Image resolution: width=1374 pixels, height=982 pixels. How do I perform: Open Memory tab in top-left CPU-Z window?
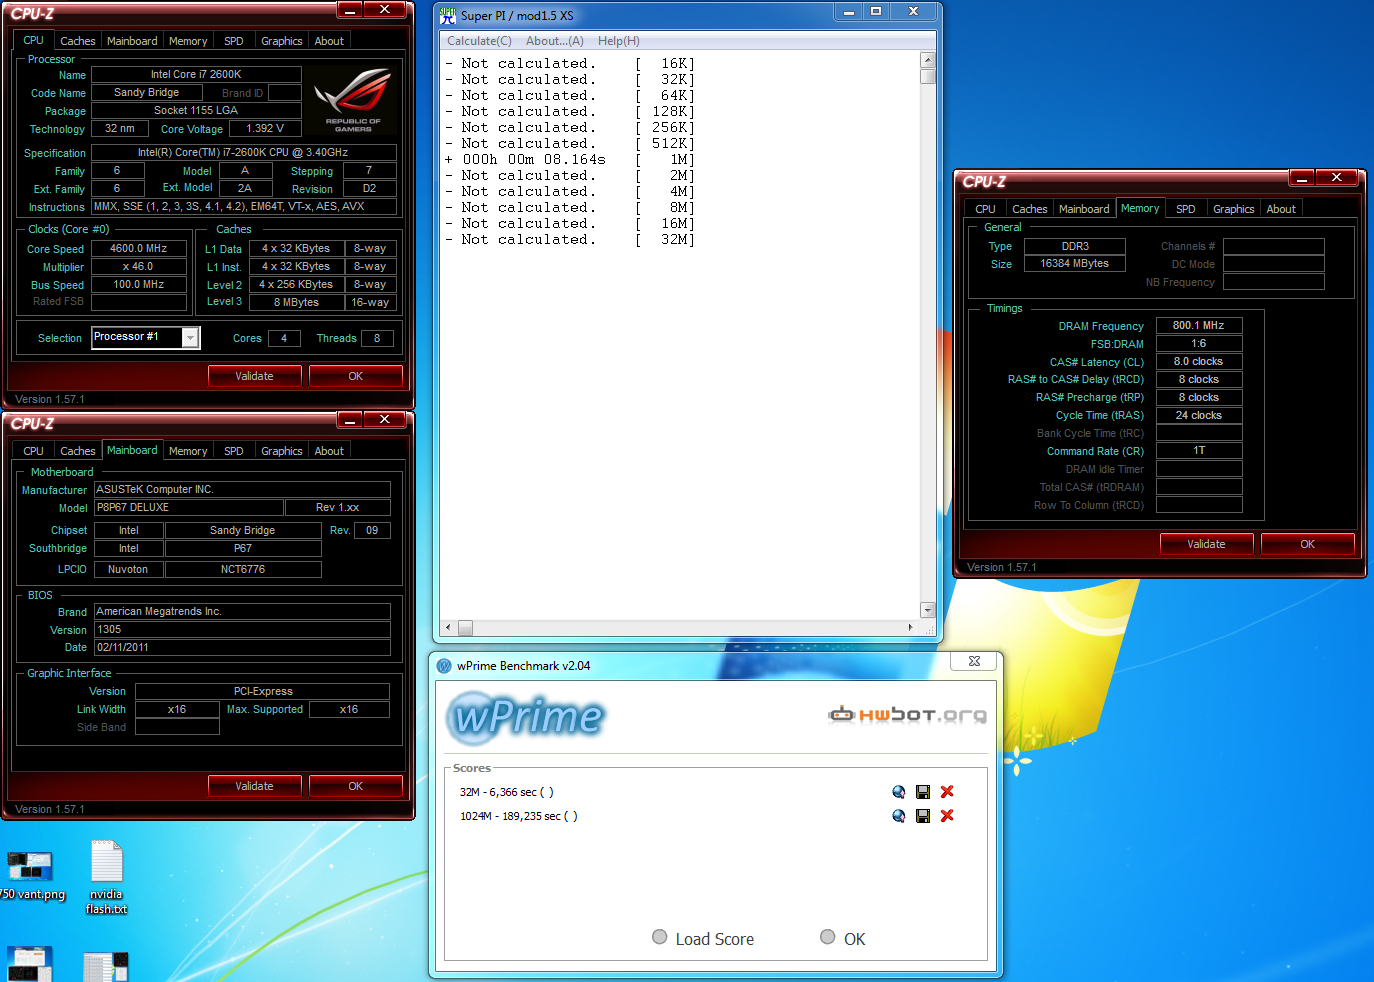point(188,41)
